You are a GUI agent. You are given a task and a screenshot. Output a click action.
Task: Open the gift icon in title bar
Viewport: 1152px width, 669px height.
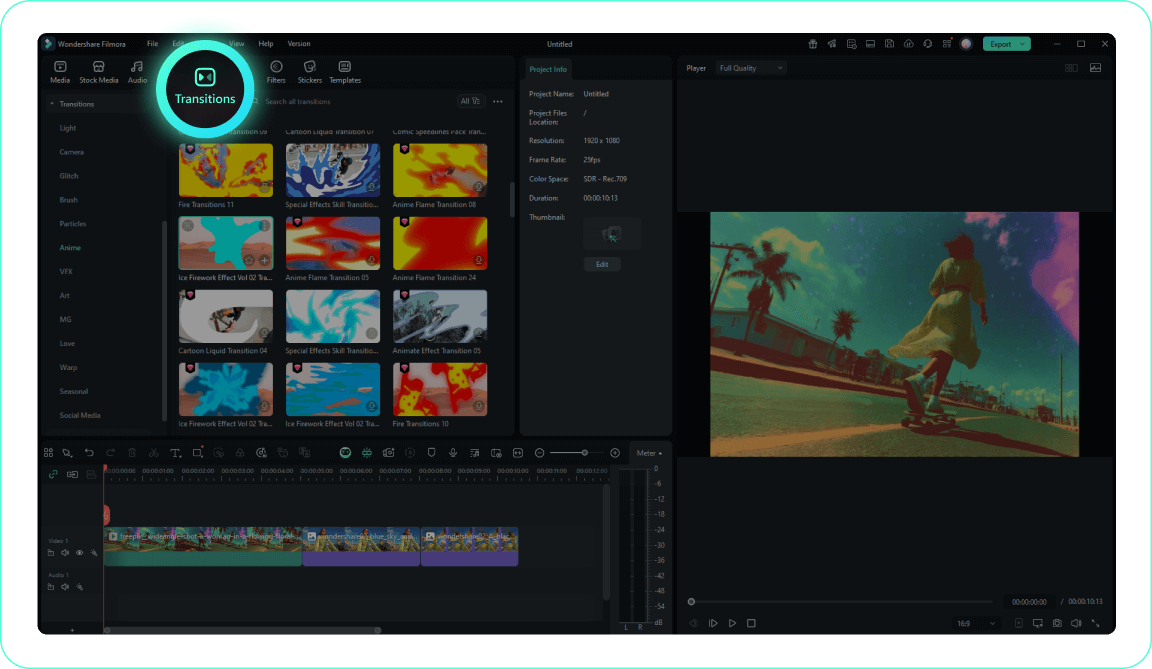pos(813,44)
